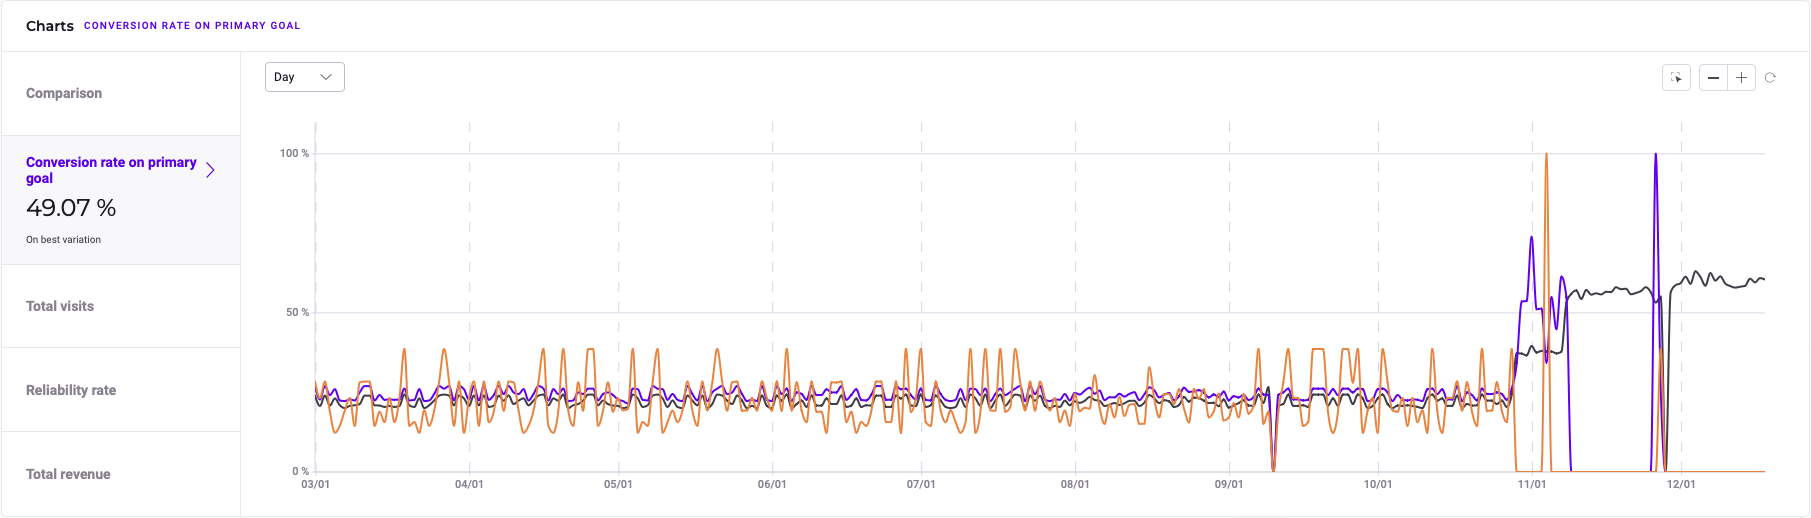Click the 12/01 x-axis date label

(1680, 484)
